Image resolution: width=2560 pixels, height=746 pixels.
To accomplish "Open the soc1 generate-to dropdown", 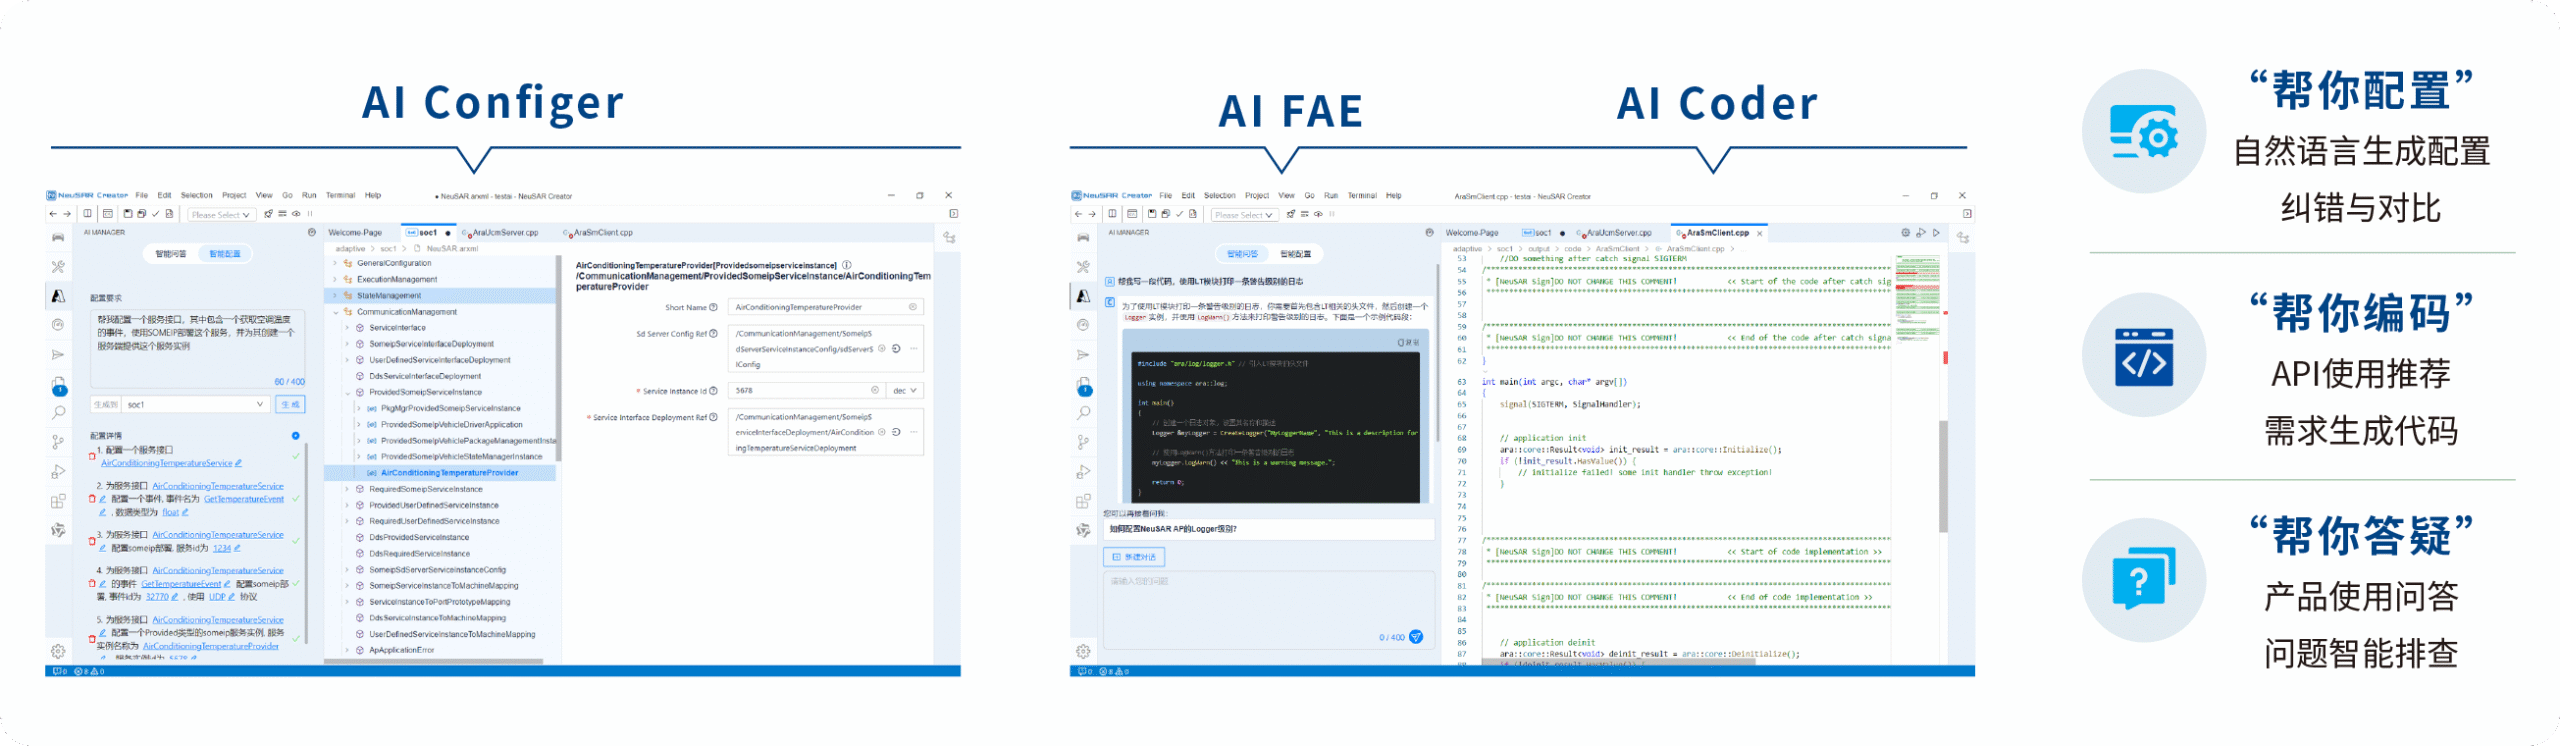I will point(195,405).
